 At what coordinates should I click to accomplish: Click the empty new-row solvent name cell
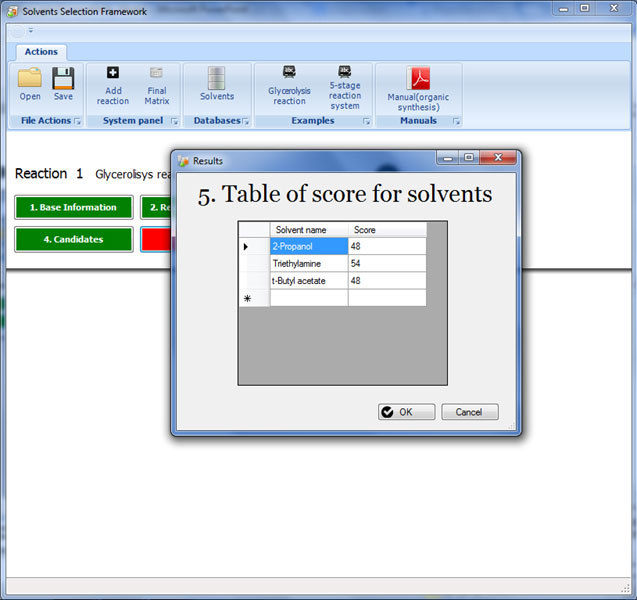pyautogui.click(x=309, y=298)
